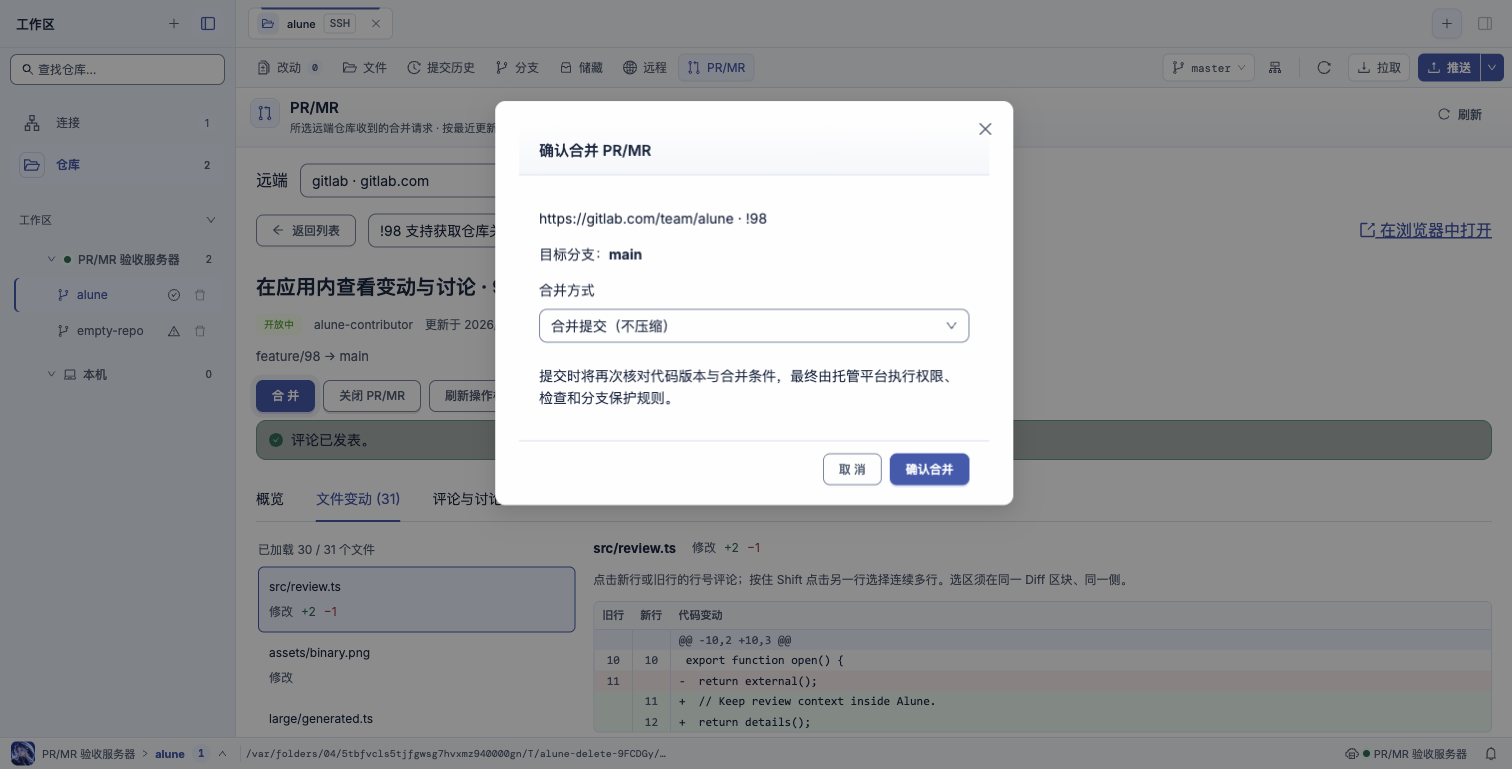
Task: Open the 改动 tab
Action: (x=289, y=68)
